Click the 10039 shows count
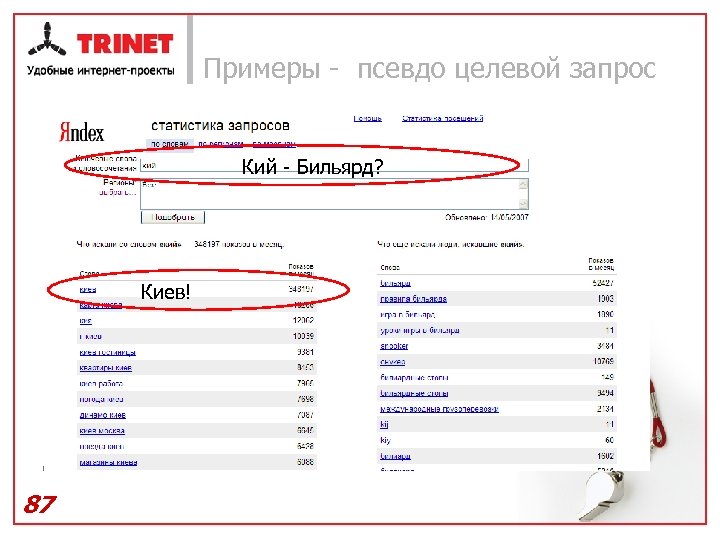The width and height of the screenshot is (720, 540). [x=303, y=336]
